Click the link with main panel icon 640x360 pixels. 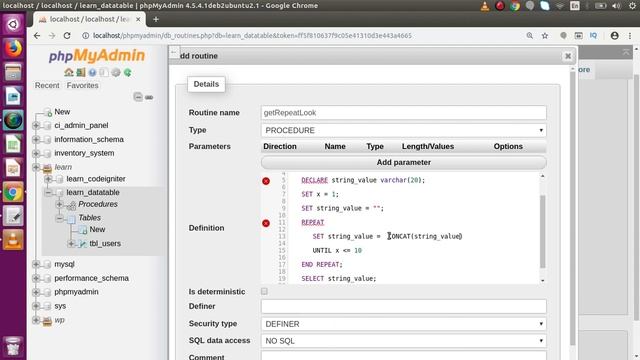coord(149,97)
